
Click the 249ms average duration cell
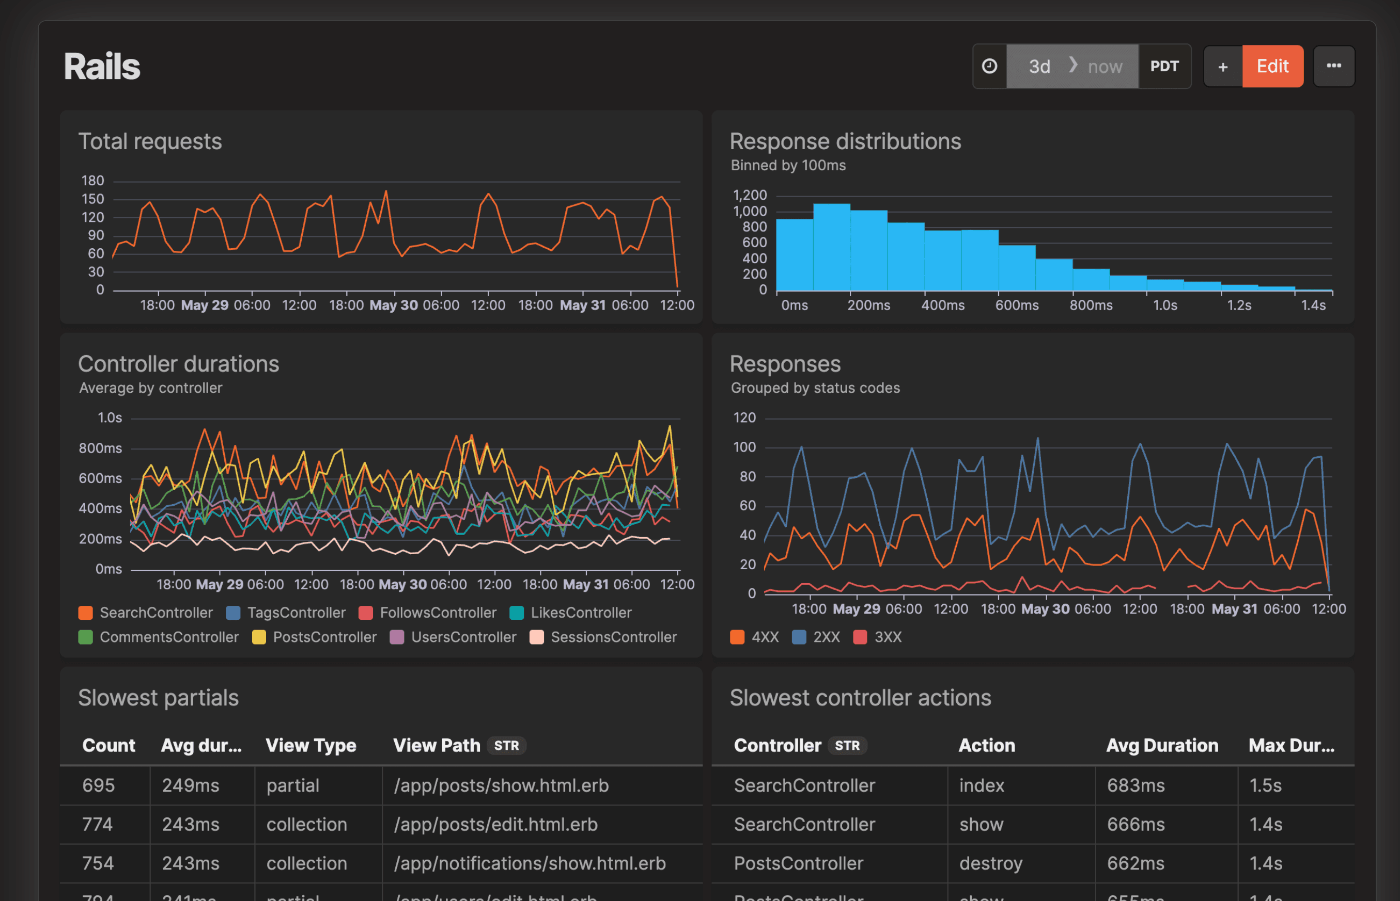click(191, 786)
